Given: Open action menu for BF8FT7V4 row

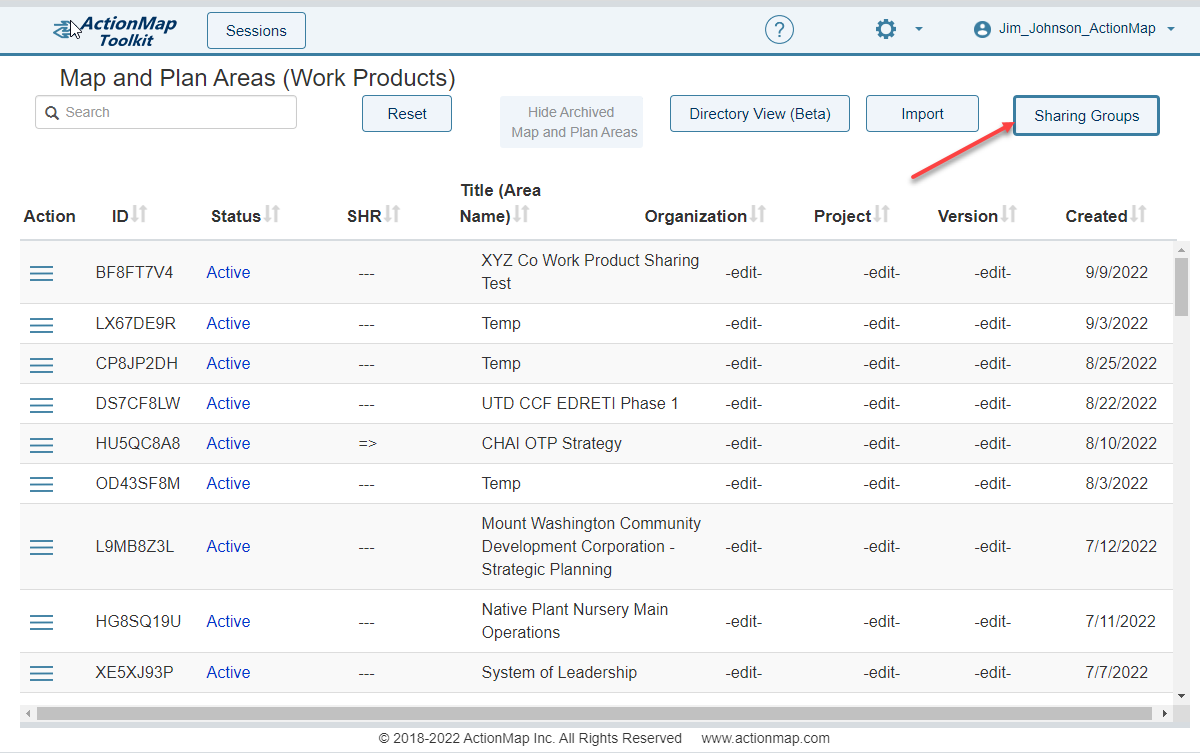Looking at the screenshot, I should tap(41, 273).
